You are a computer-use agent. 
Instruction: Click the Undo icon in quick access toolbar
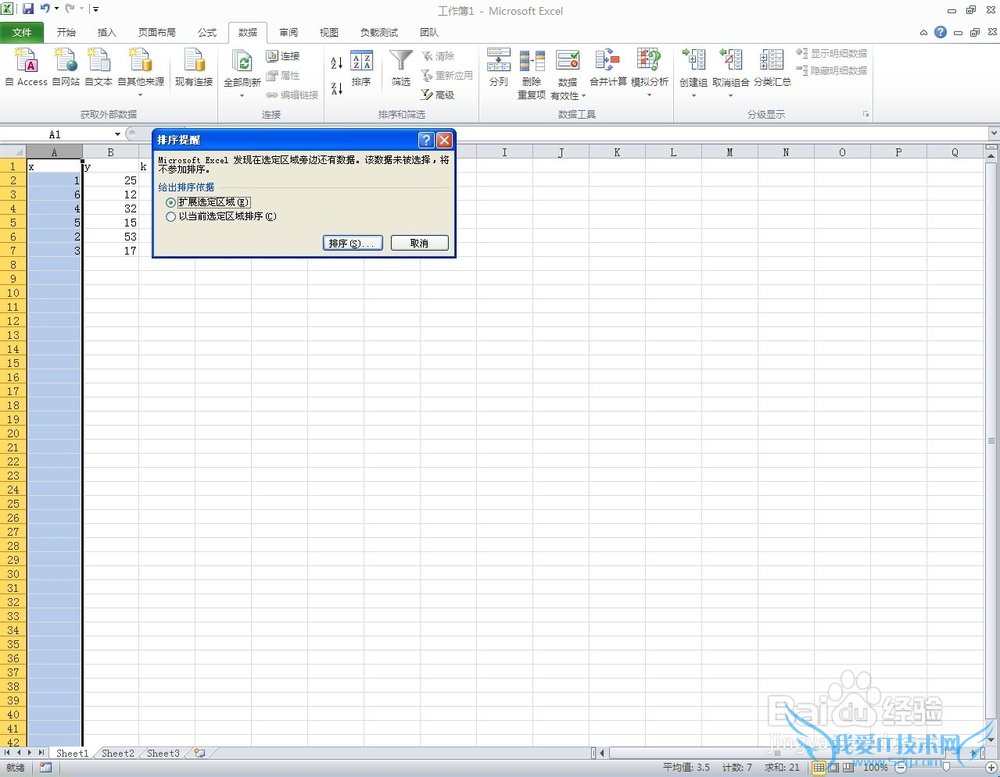(x=45, y=9)
